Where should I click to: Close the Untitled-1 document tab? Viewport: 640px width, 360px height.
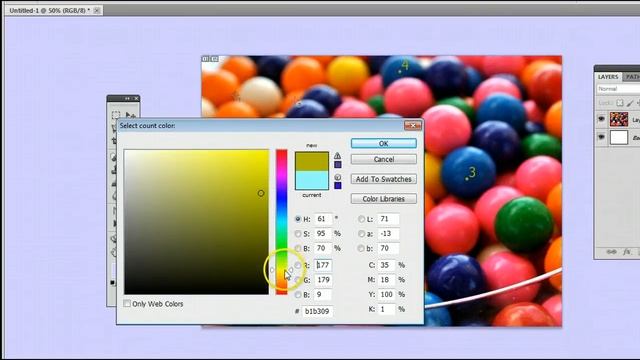[97, 10]
